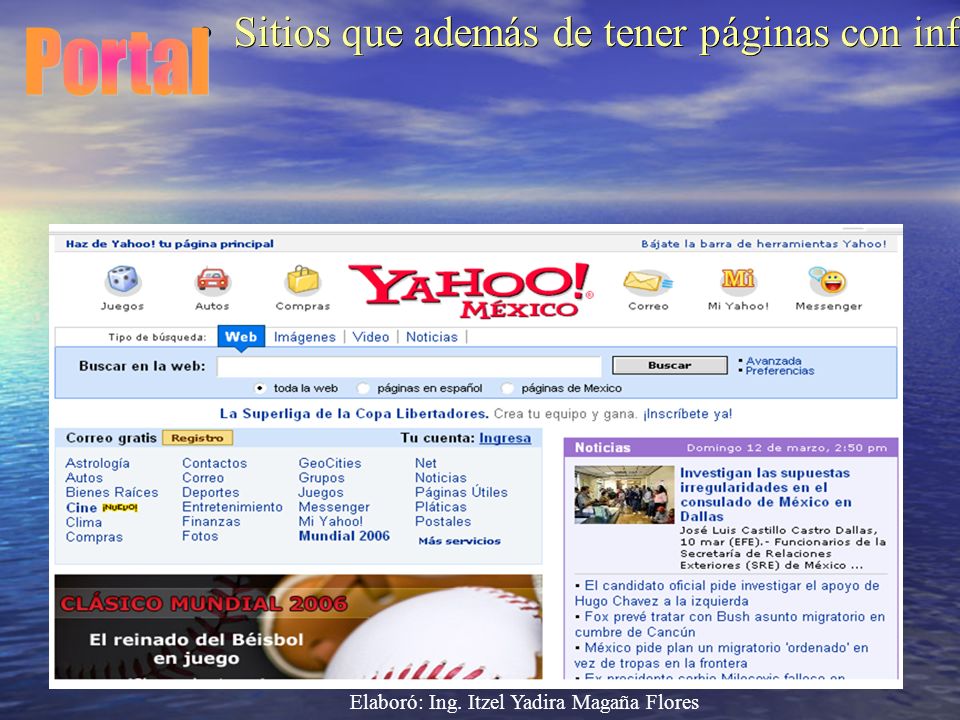Screen dimensions: 960x720
Task: Open the Preferencias link
Action: click(x=779, y=371)
